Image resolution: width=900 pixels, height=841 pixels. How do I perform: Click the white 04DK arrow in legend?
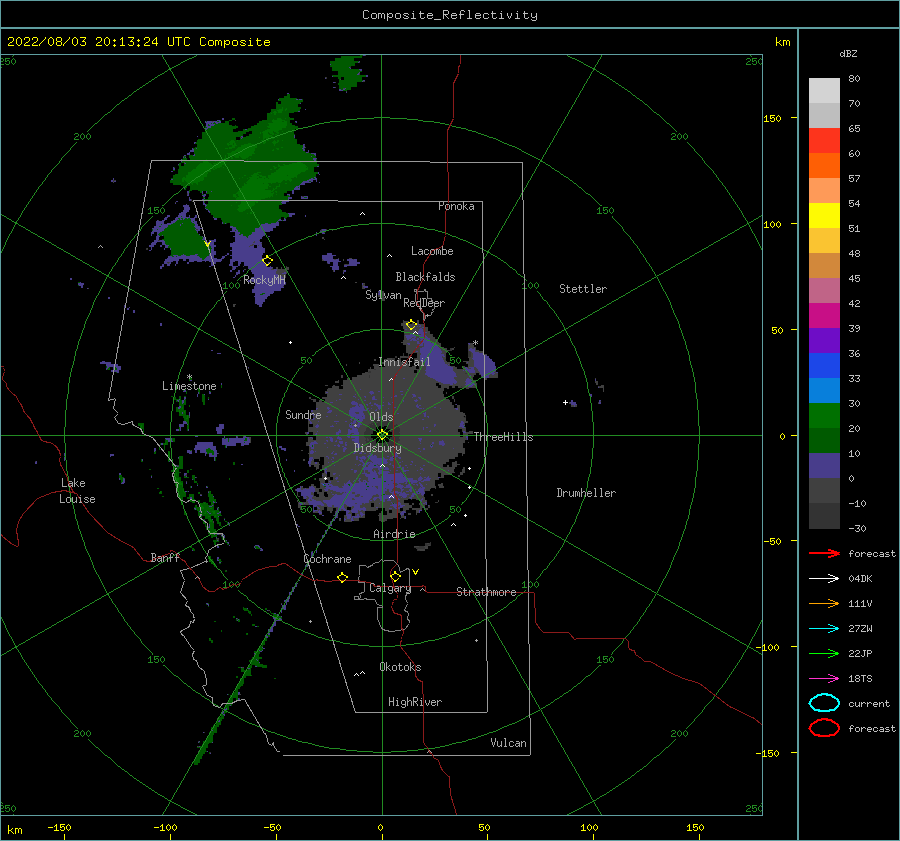tap(824, 579)
